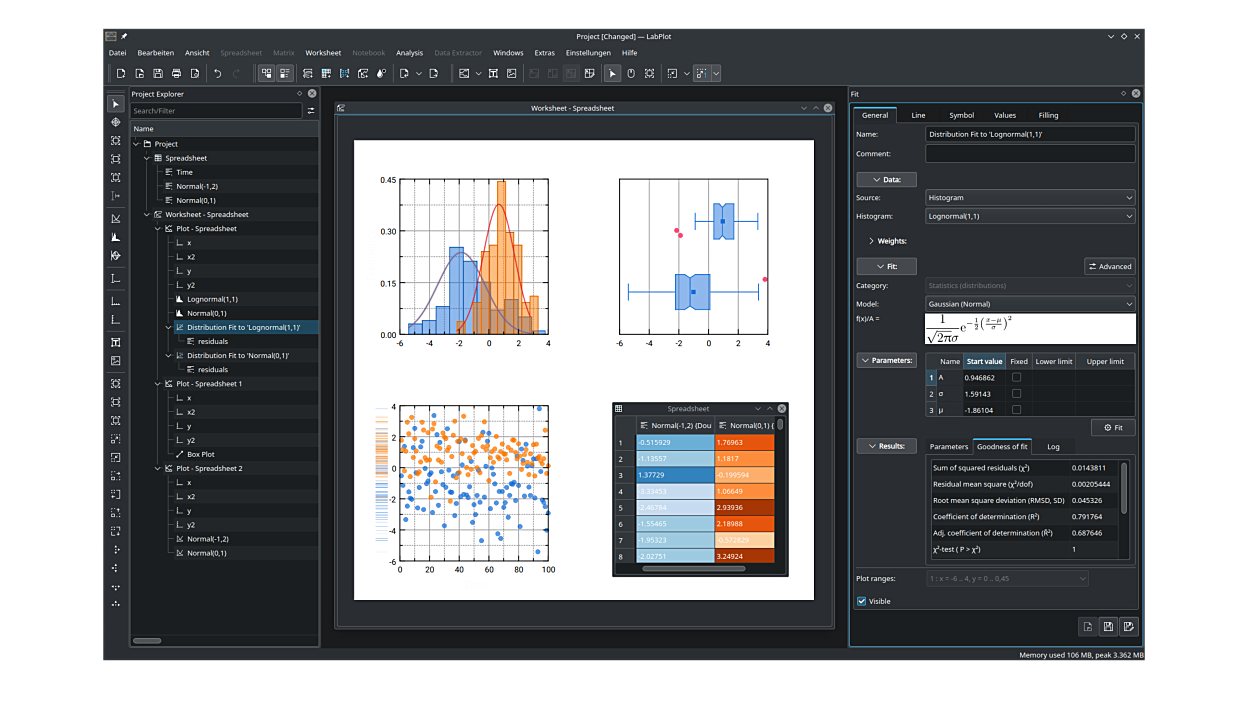Viewport: 1248px width, 702px height.
Task: Click the Undo arrow in the toolbar
Action: click(217, 73)
